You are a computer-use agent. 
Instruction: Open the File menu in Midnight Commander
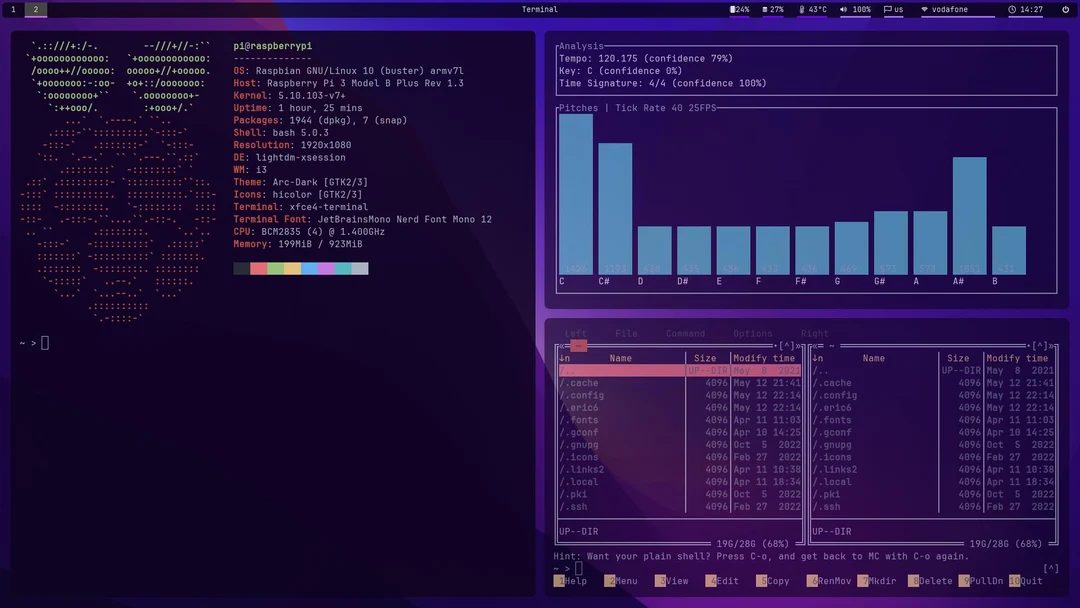628,333
